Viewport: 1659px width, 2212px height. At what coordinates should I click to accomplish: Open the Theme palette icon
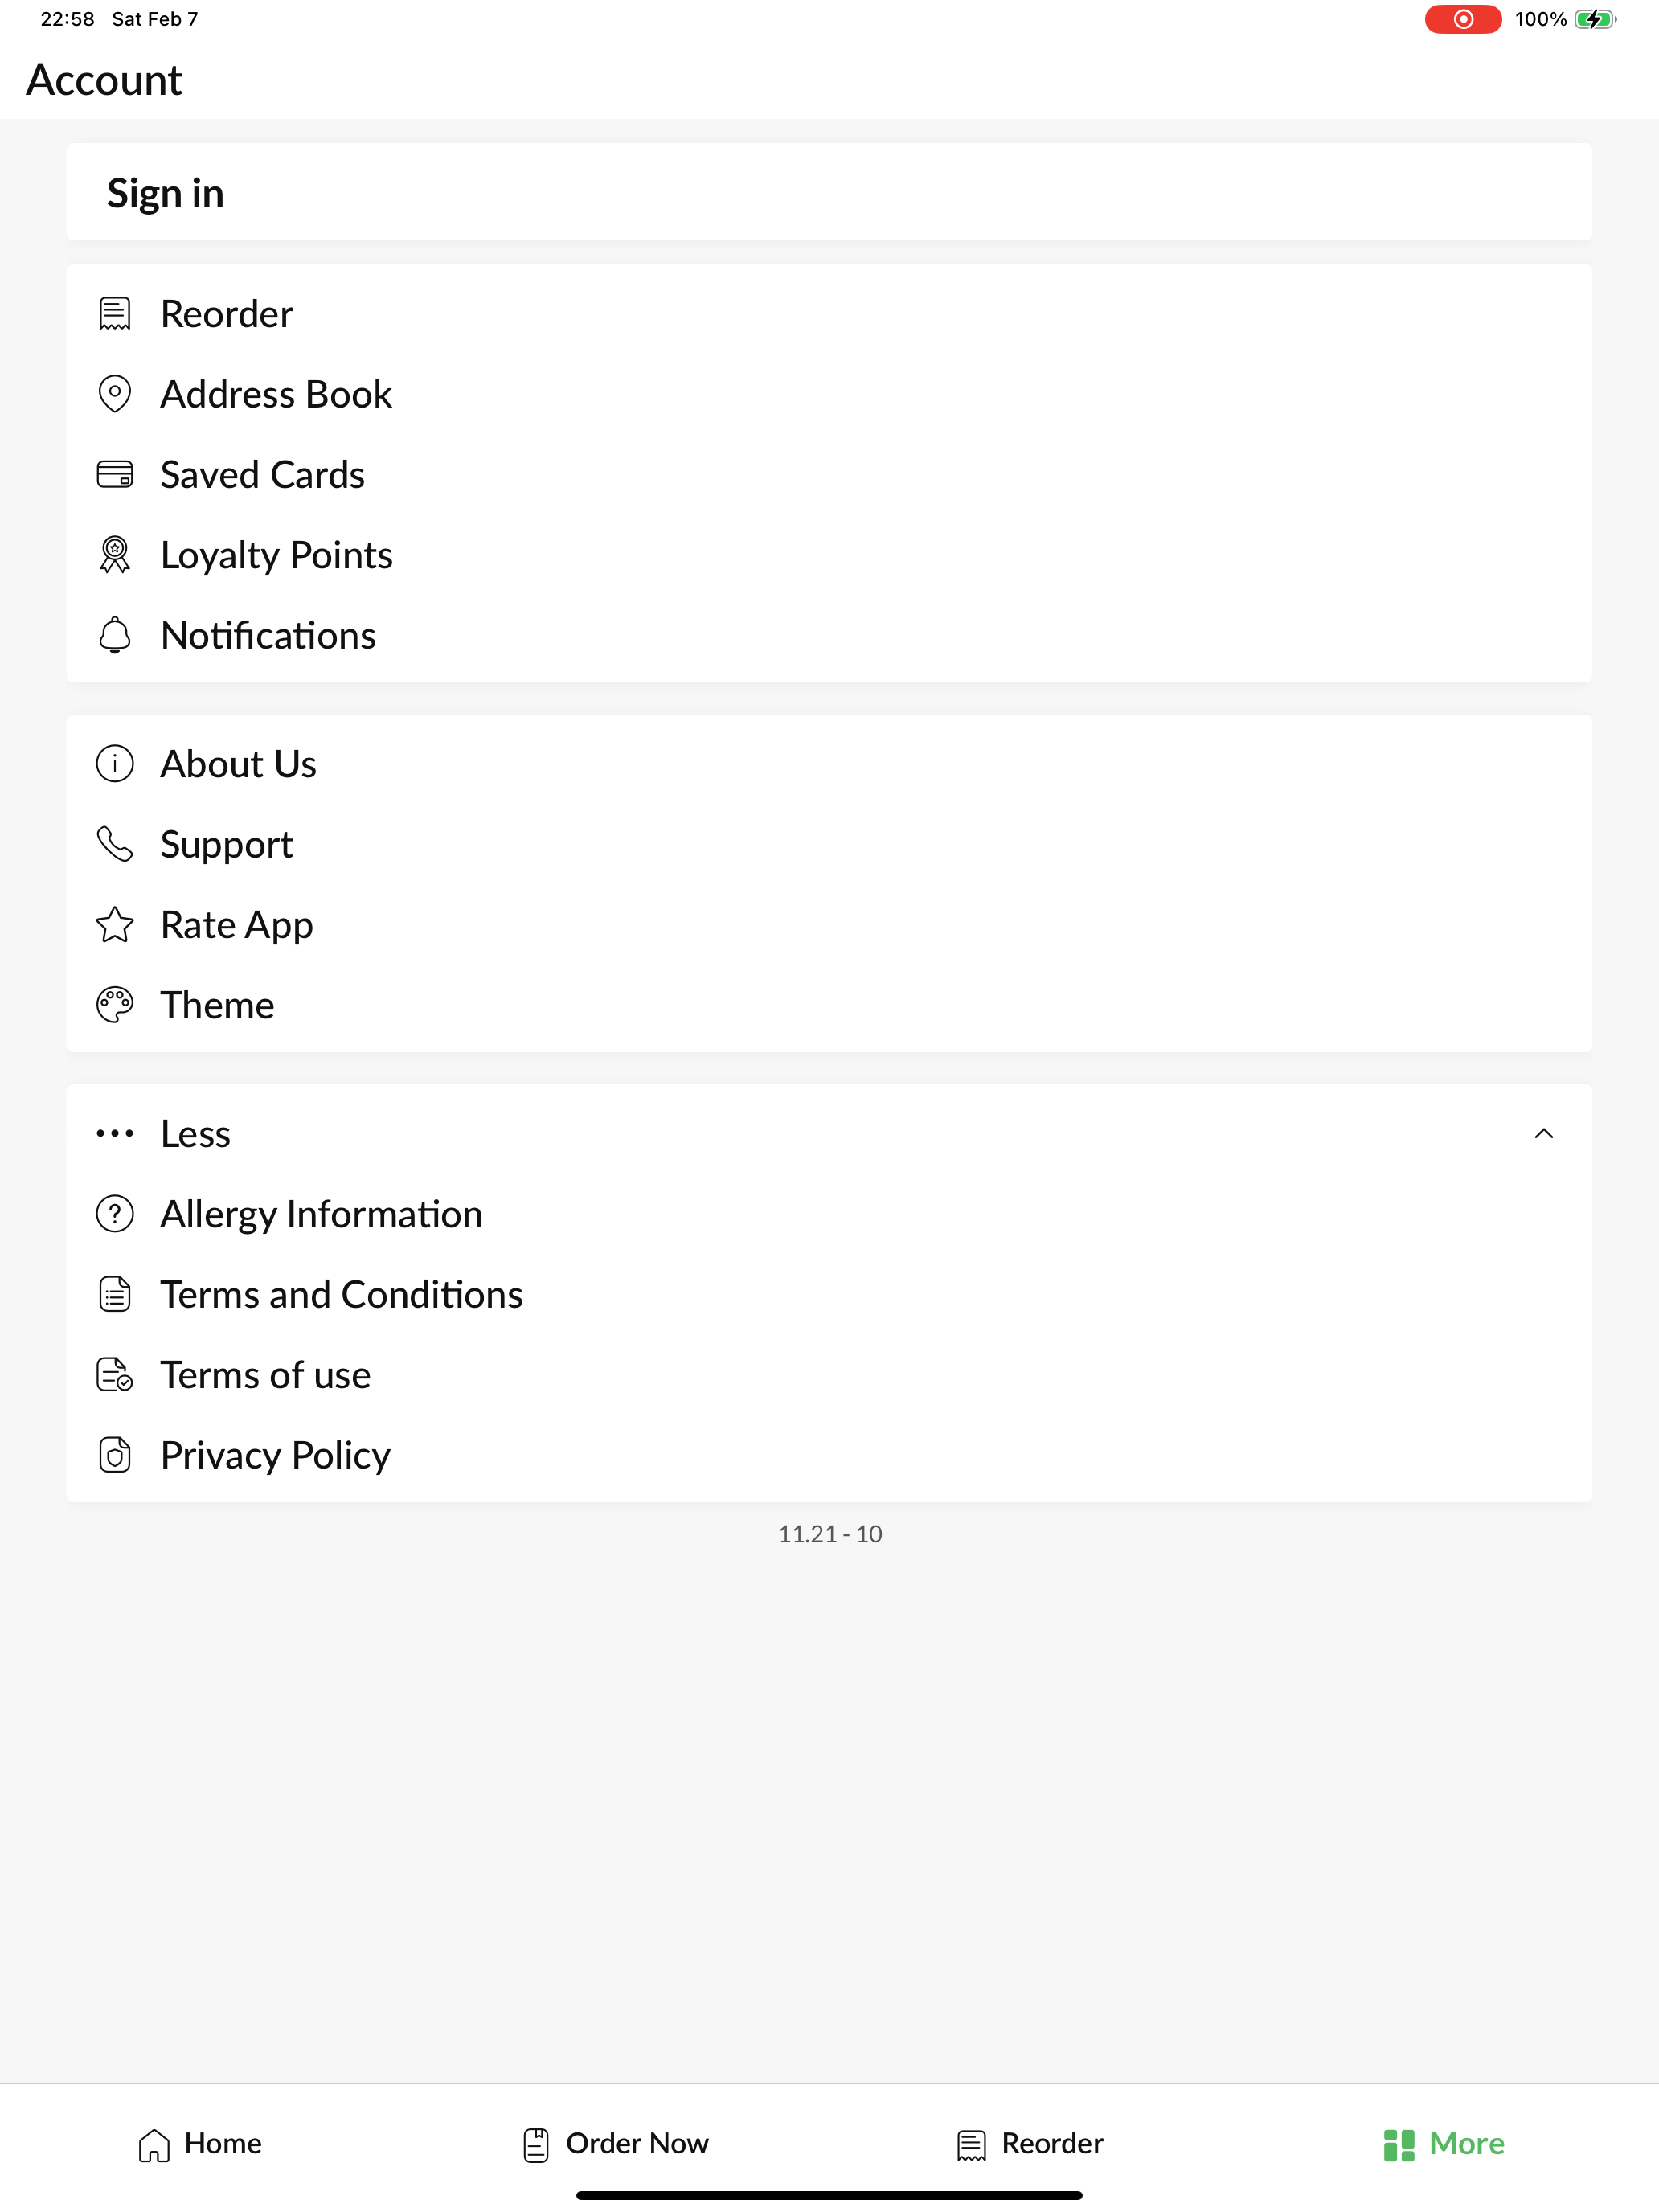tap(115, 1004)
